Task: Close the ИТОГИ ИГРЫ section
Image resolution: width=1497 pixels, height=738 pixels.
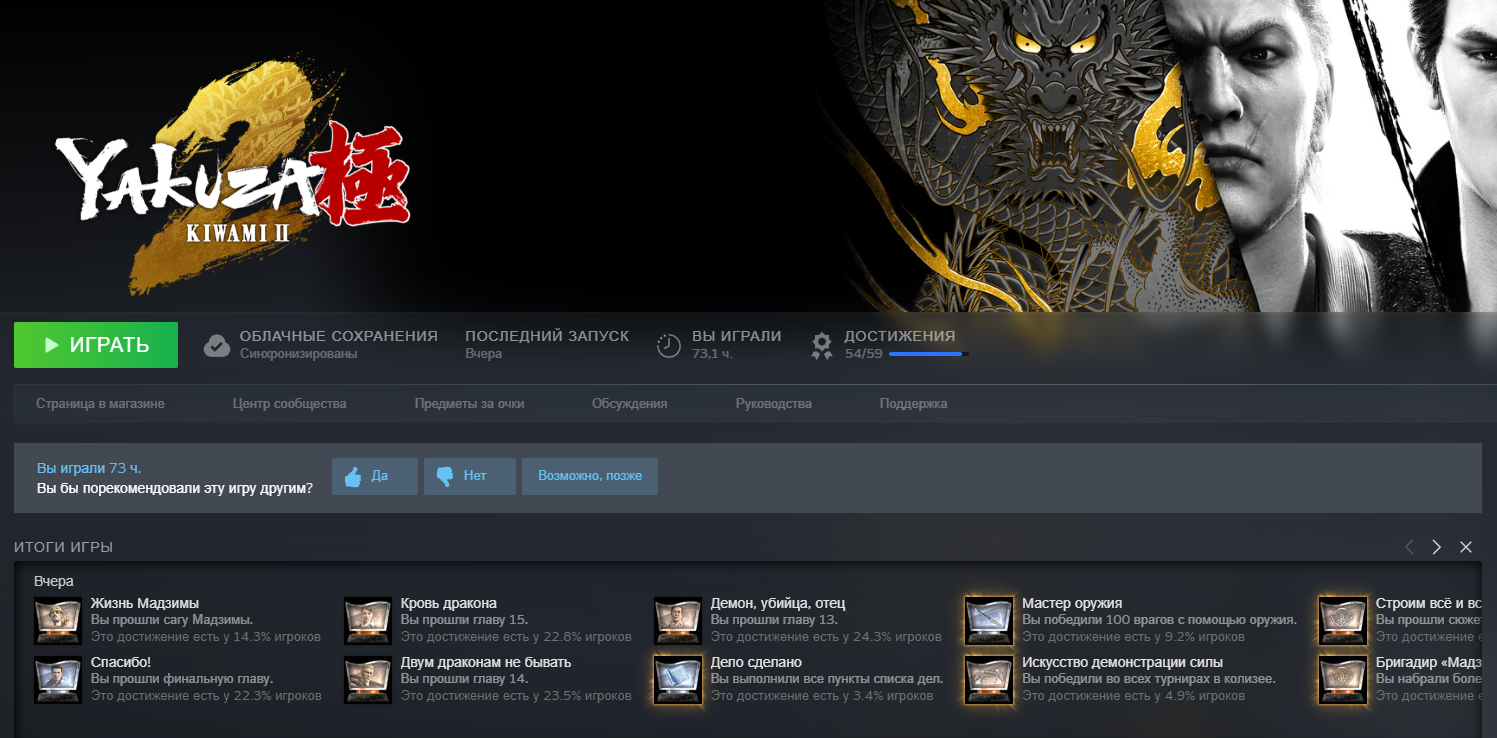Action: click(x=1466, y=547)
